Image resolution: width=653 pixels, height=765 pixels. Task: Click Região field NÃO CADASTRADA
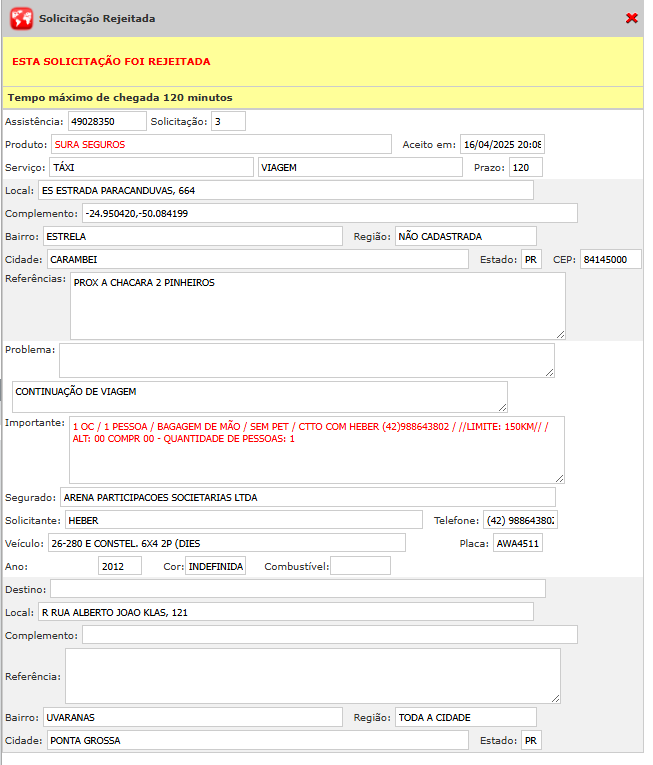tap(466, 236)
